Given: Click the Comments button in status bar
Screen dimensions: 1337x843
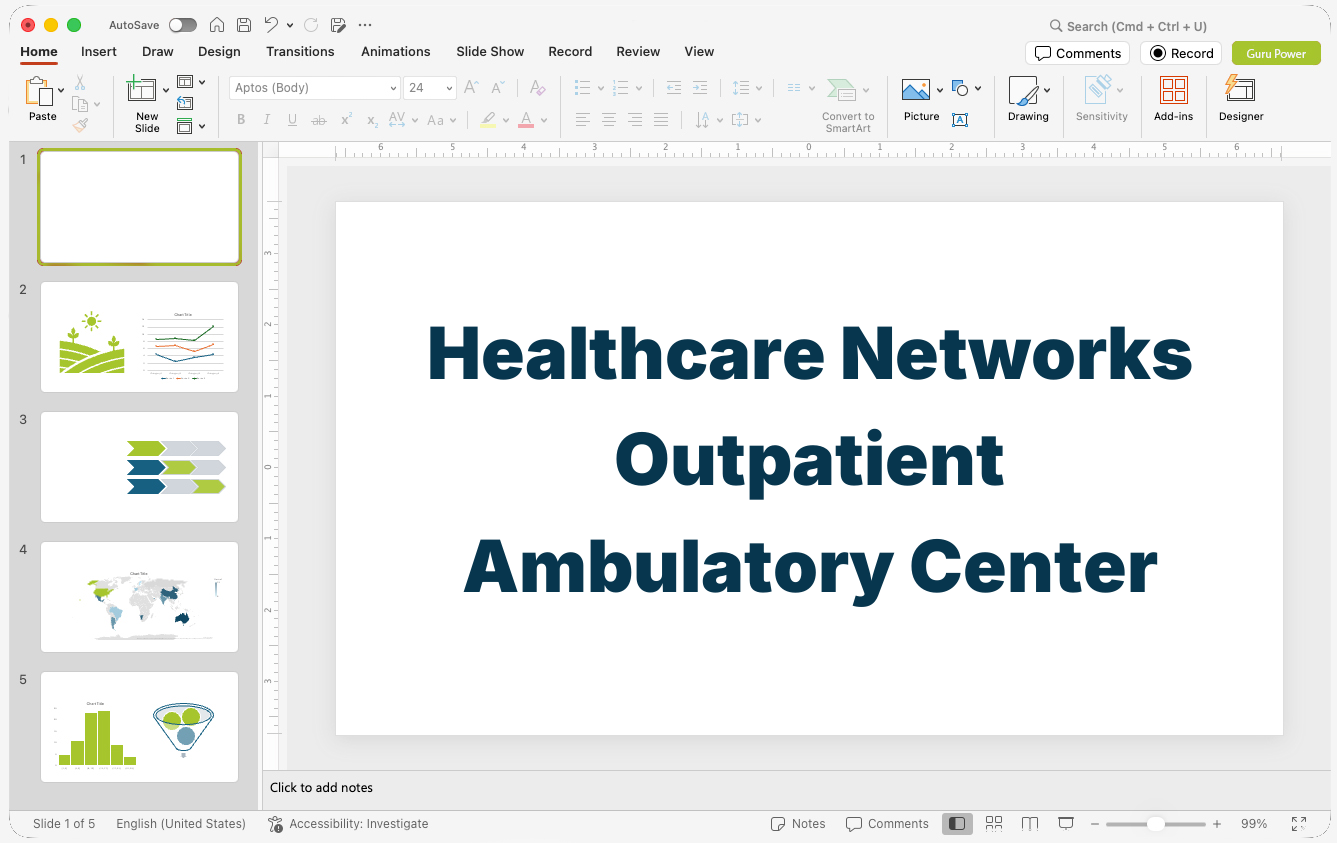Looking at the screenshot, I should (887, 824).
